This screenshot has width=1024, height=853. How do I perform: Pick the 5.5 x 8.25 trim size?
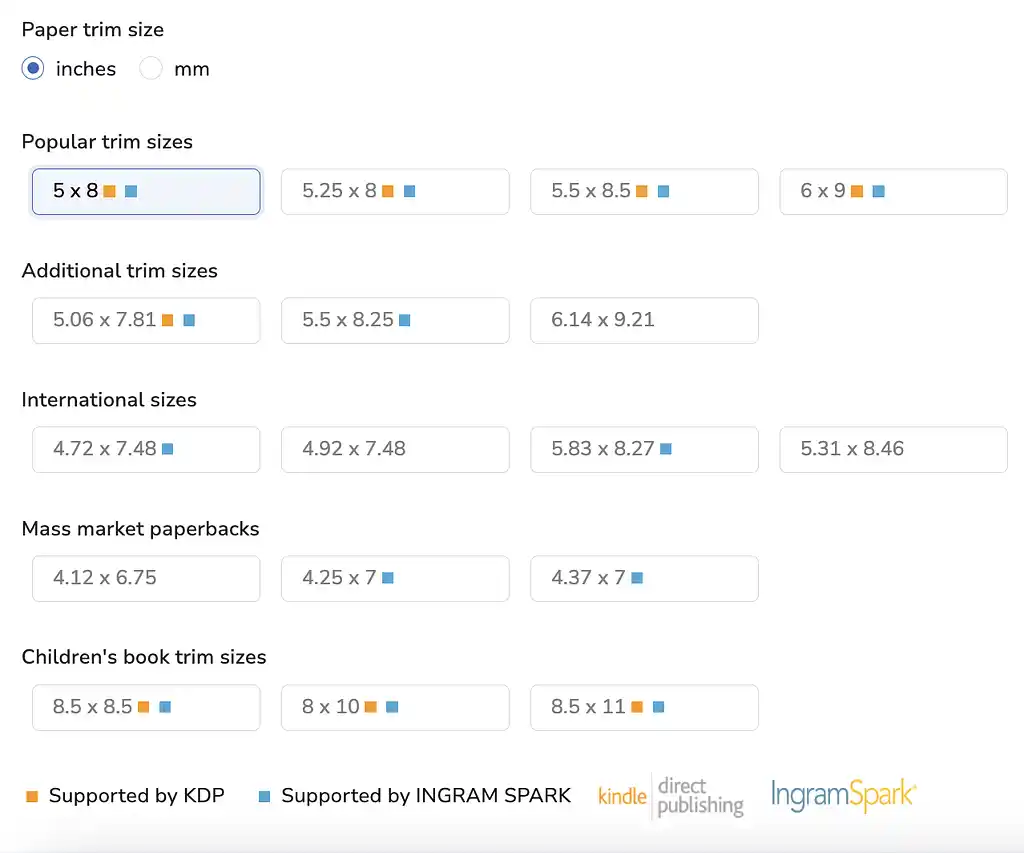[395, 320]
